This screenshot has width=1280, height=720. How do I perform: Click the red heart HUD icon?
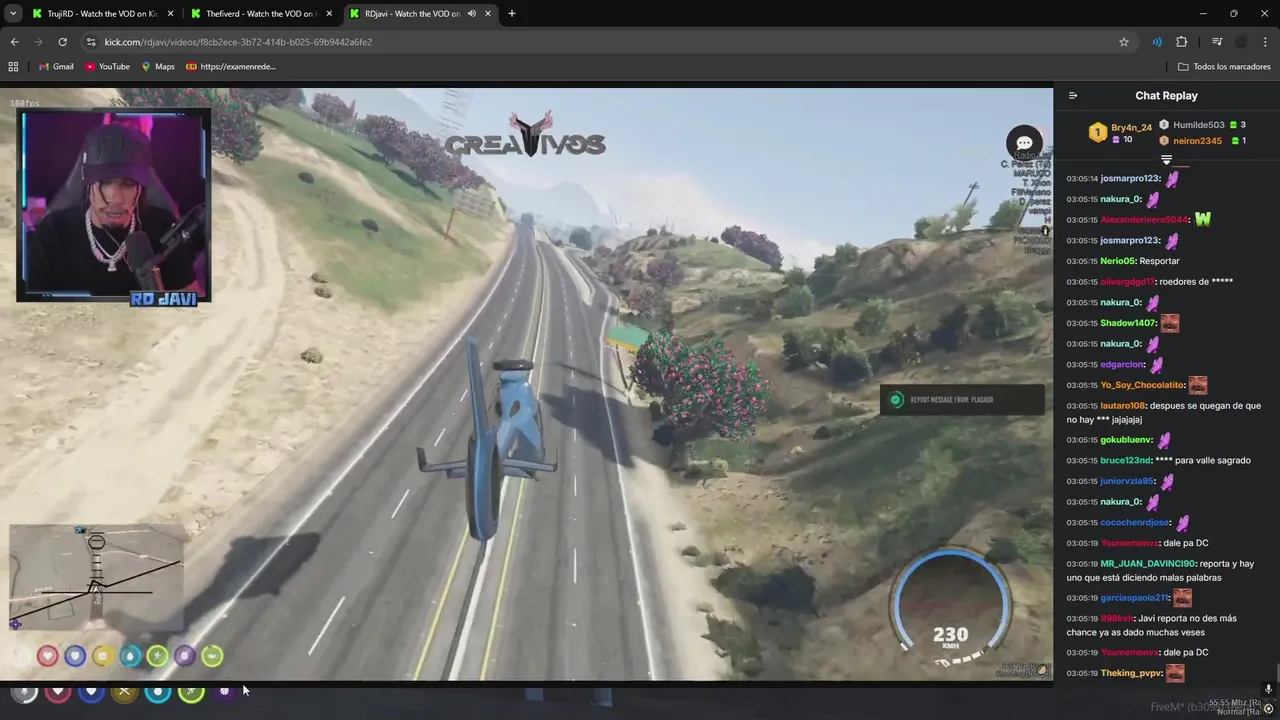click(x=47, y=656)
